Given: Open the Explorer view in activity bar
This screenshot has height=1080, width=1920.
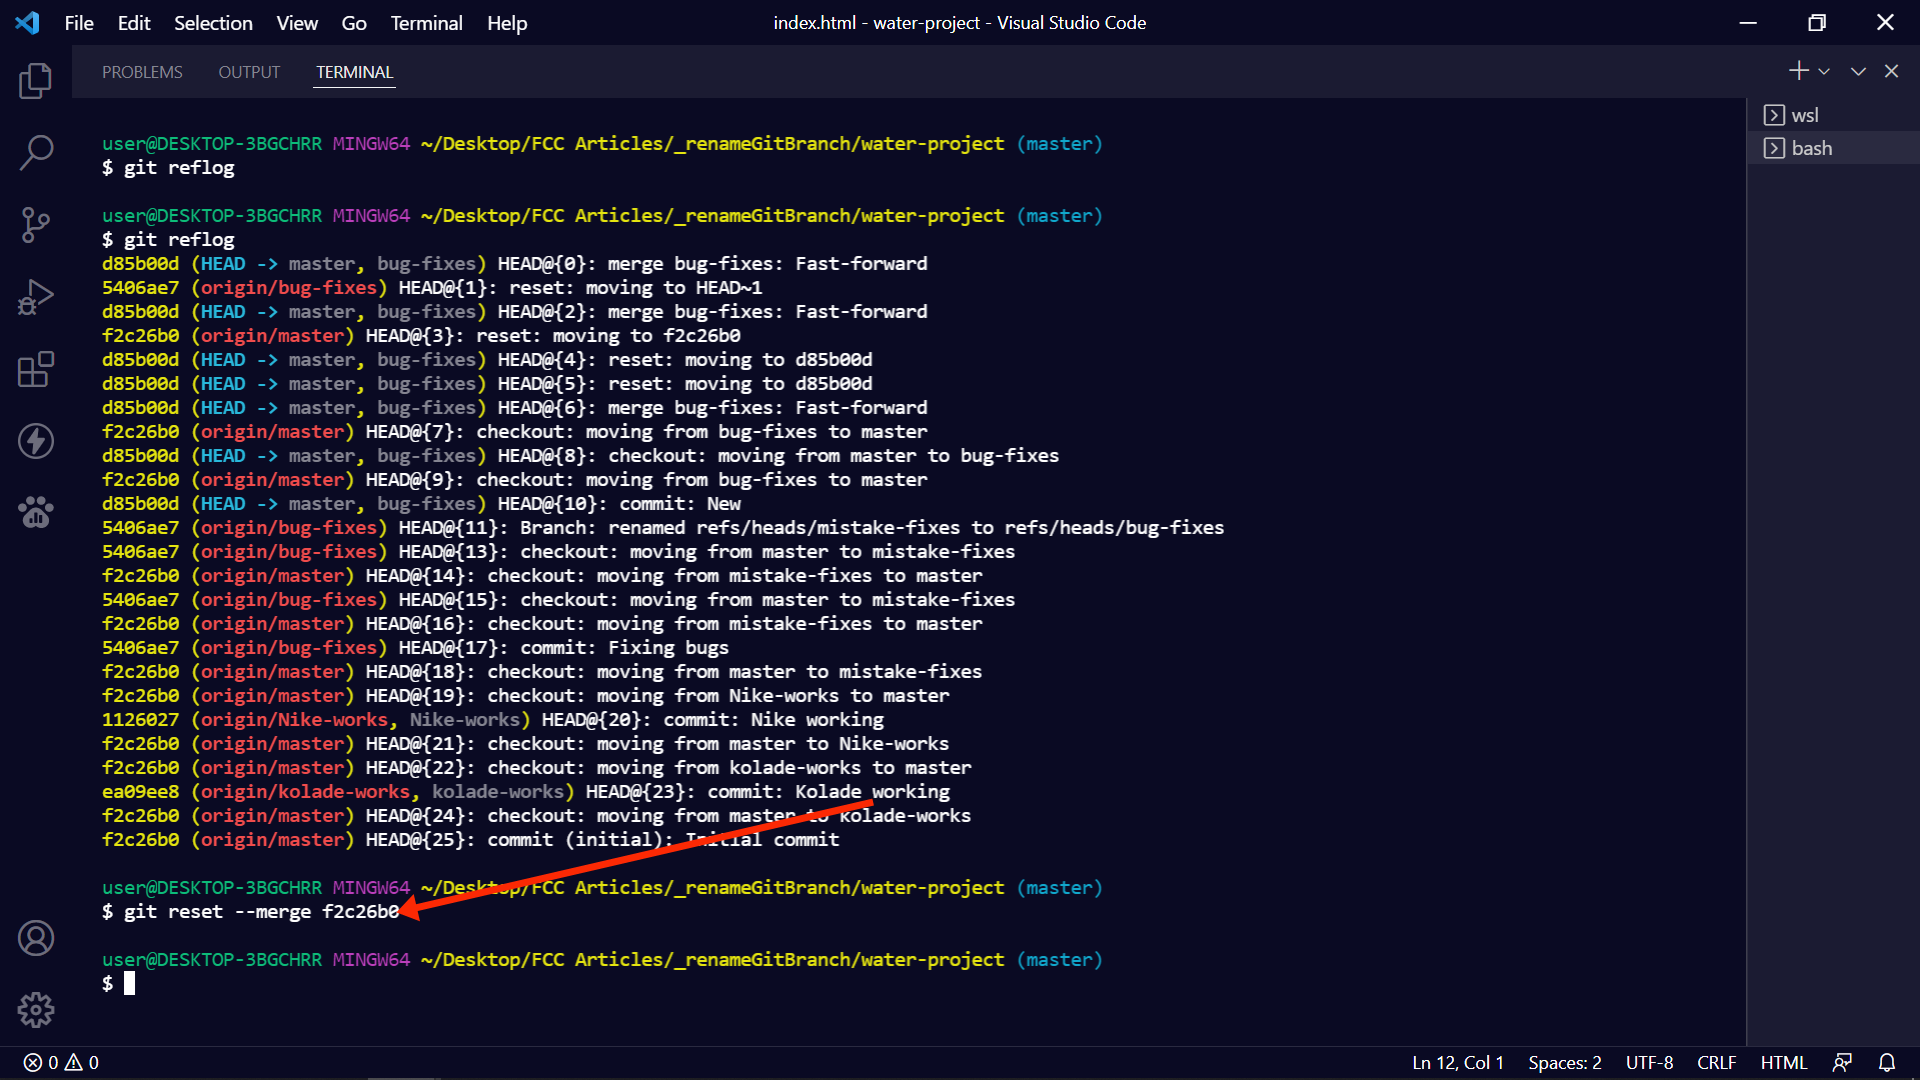Looking at the screenshot, I should (36, 81).
